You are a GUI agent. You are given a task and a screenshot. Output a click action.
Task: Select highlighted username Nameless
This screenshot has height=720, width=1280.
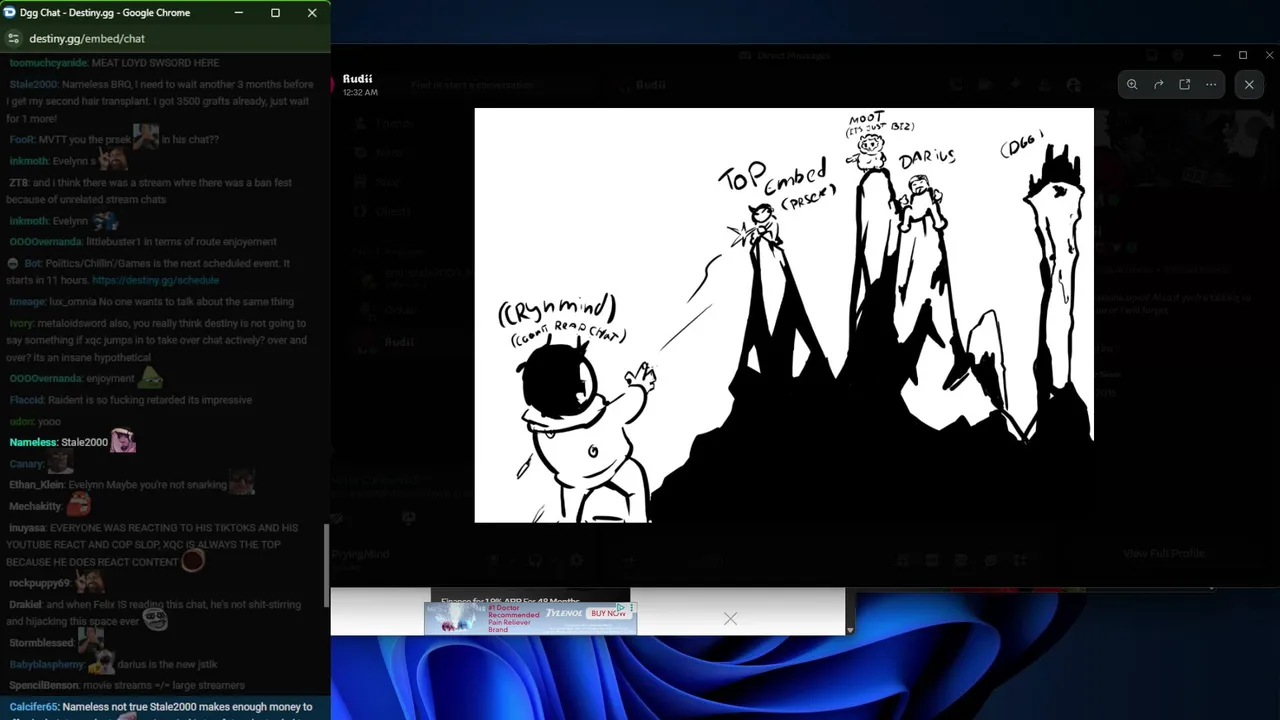(x=32, y=442)
